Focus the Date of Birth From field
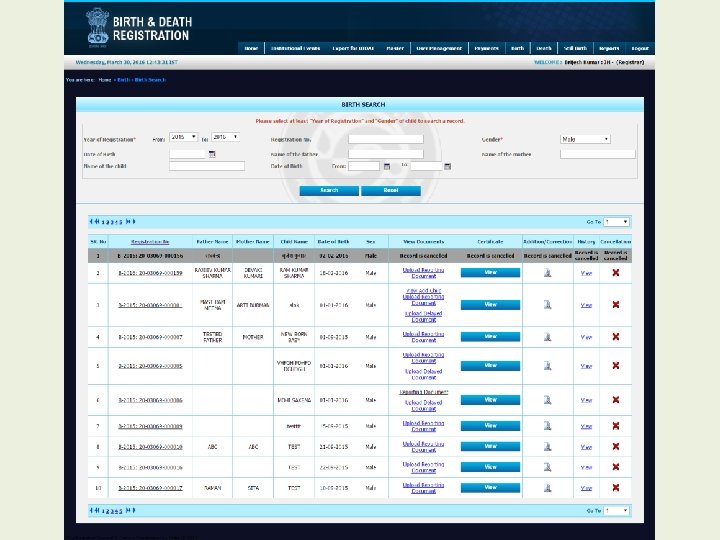720x540 pixels. (364, 166)
